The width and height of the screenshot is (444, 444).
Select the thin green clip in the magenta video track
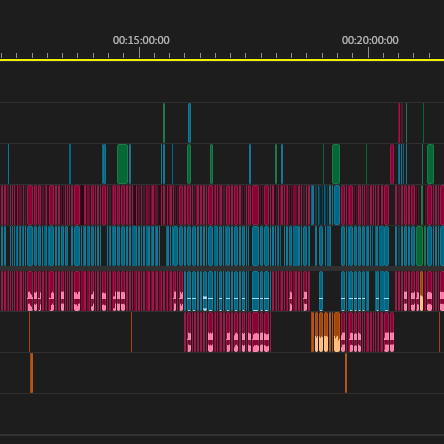point(422,205)
